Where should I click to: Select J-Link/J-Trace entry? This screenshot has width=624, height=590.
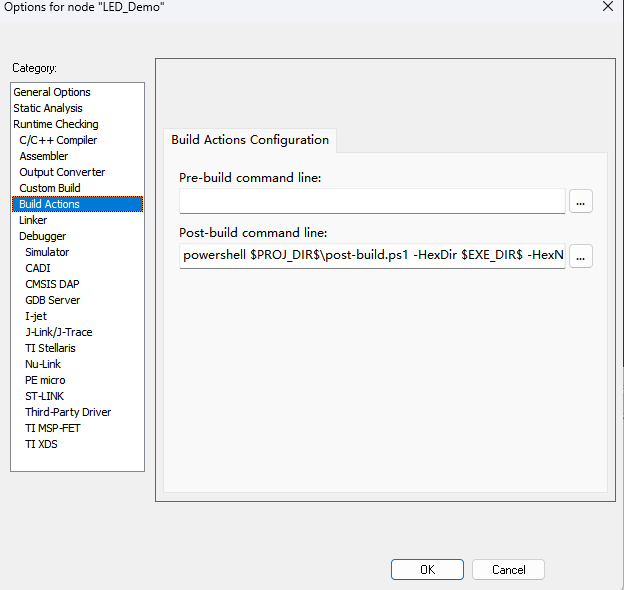click(59, 332)
